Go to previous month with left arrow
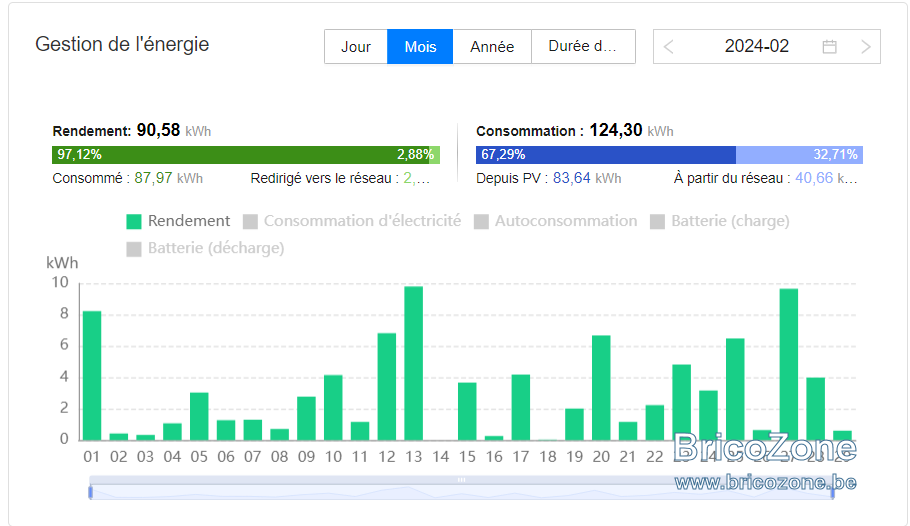 point(669,47)
